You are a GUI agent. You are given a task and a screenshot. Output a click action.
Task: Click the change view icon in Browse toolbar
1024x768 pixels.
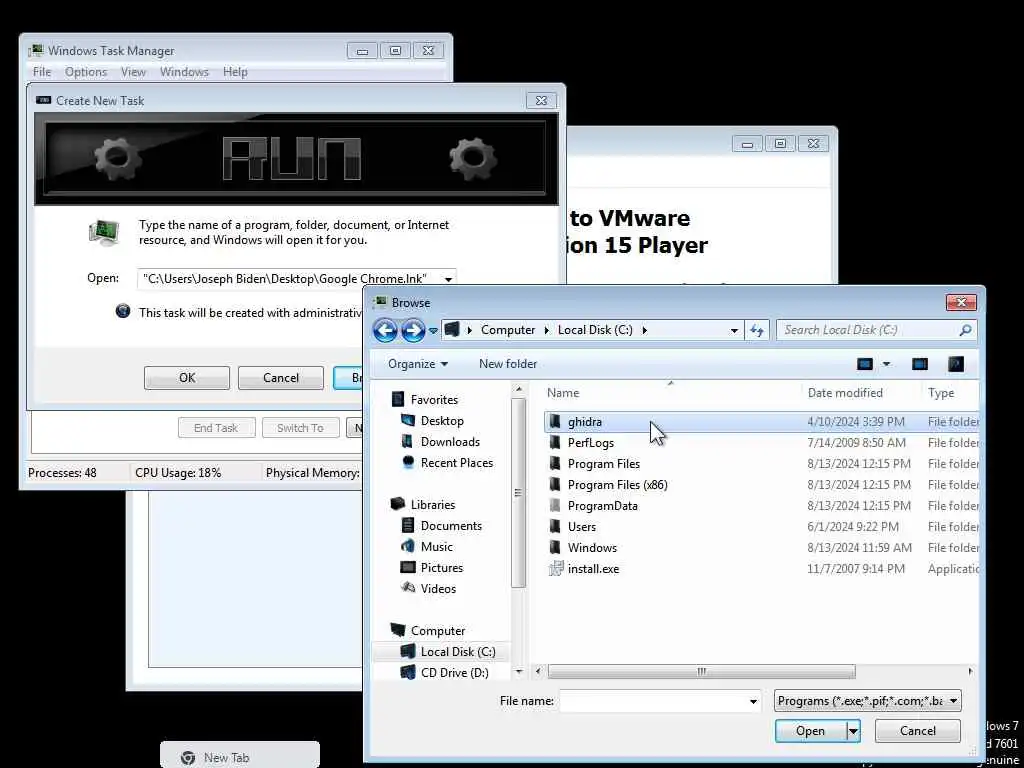[x=865, y=364]
